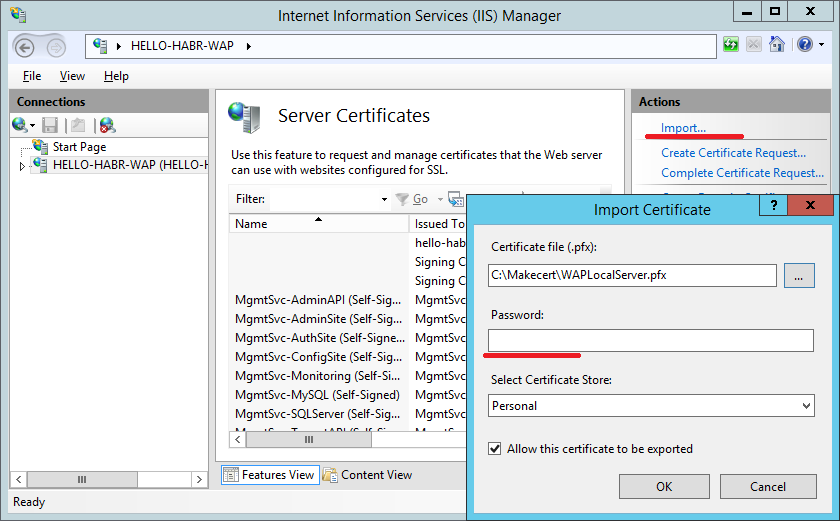Go to Home via house icon
840x521 pixels.
click(777, 45)
